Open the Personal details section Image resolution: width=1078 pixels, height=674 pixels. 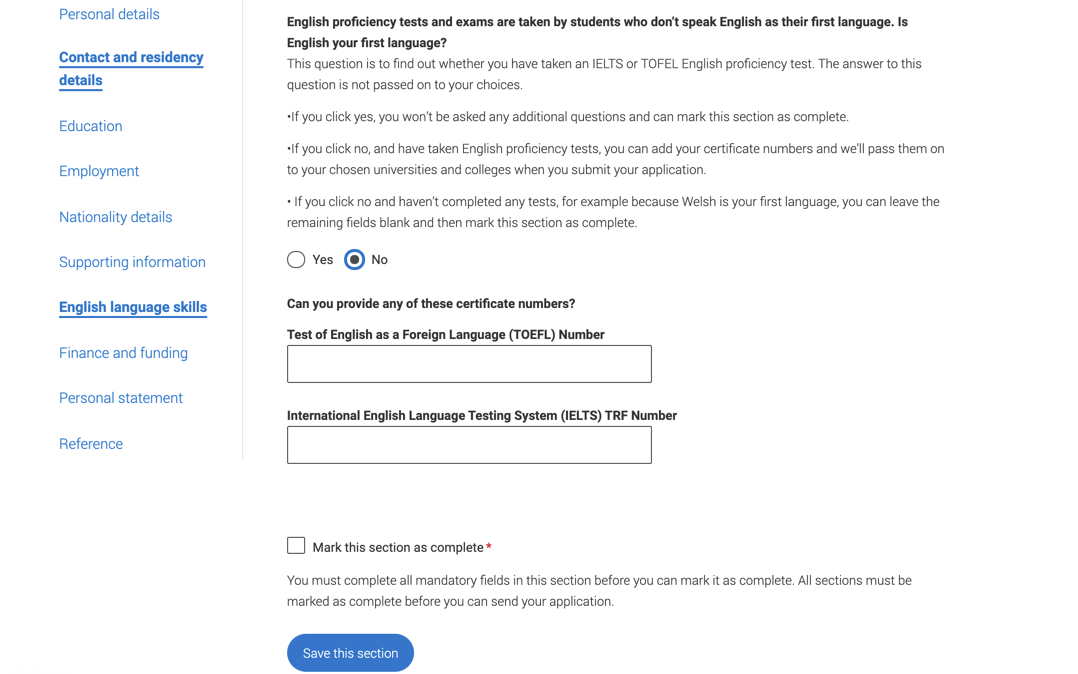109,14
